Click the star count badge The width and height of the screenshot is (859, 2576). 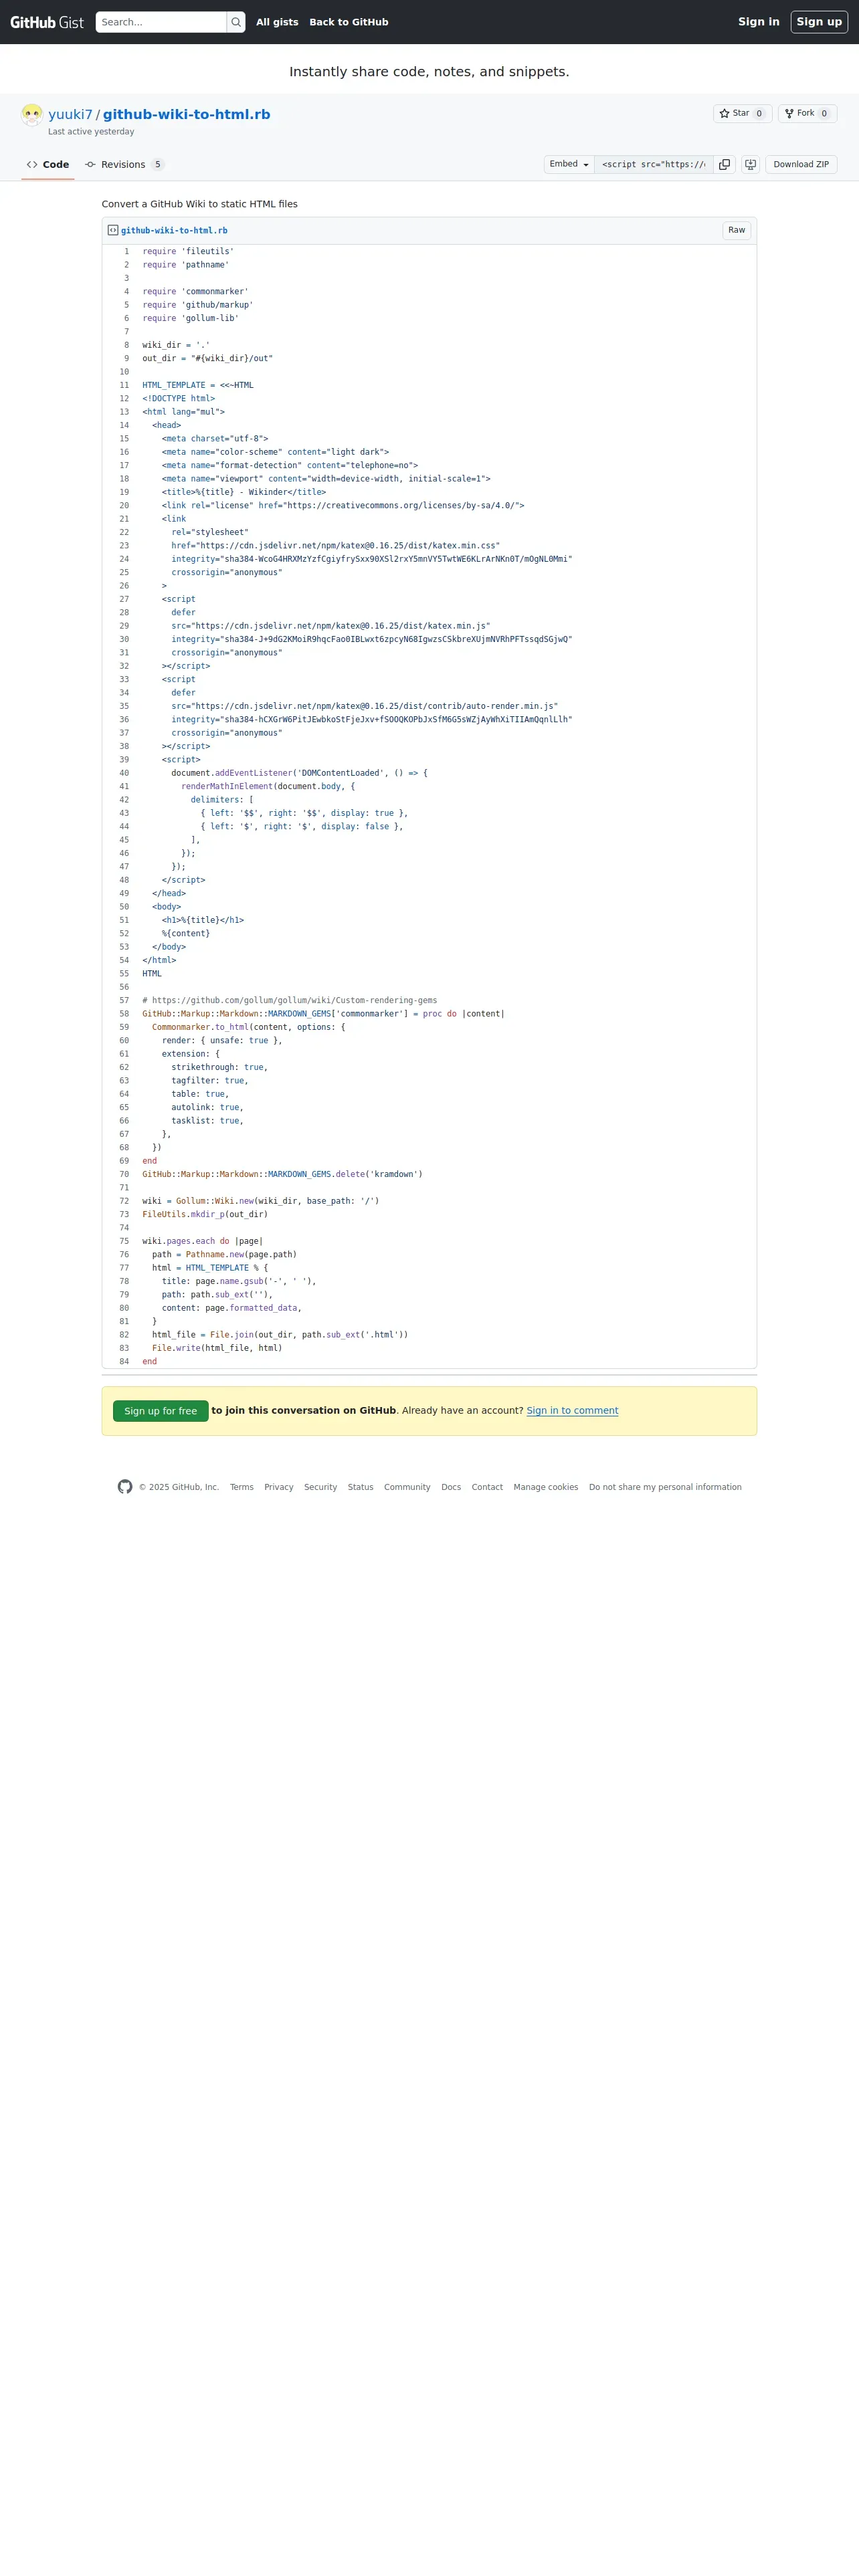759,114
